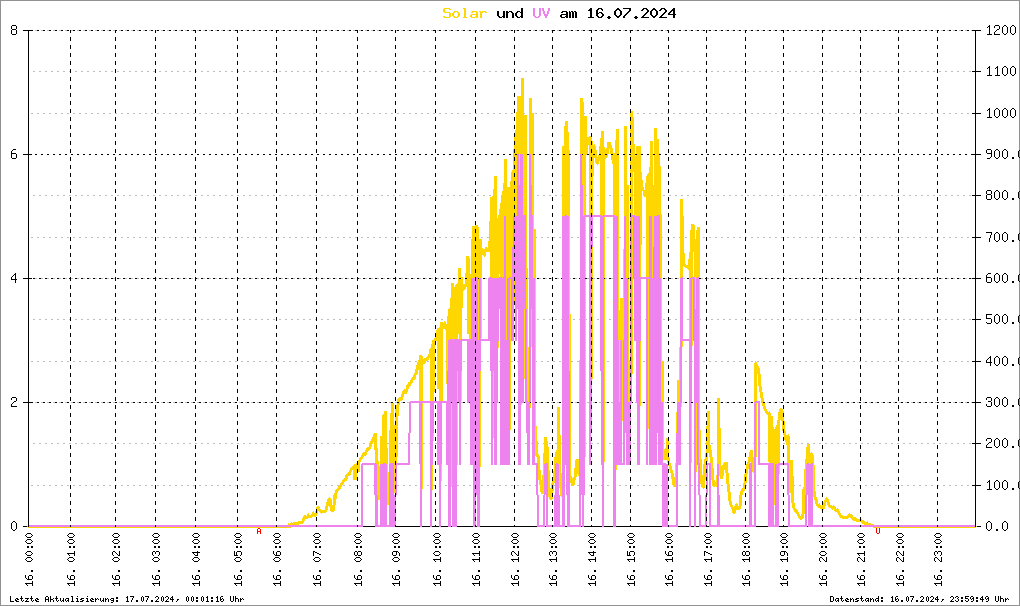
Task: Click the x-axis label '16. 06:00'
Action: (x=277, y=559)
